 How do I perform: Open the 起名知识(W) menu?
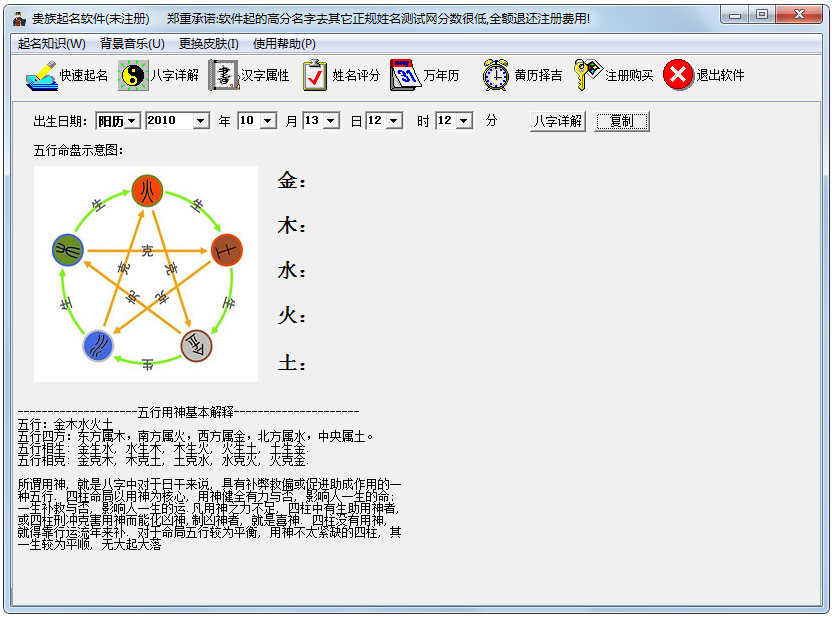click(x=51, y=44)
